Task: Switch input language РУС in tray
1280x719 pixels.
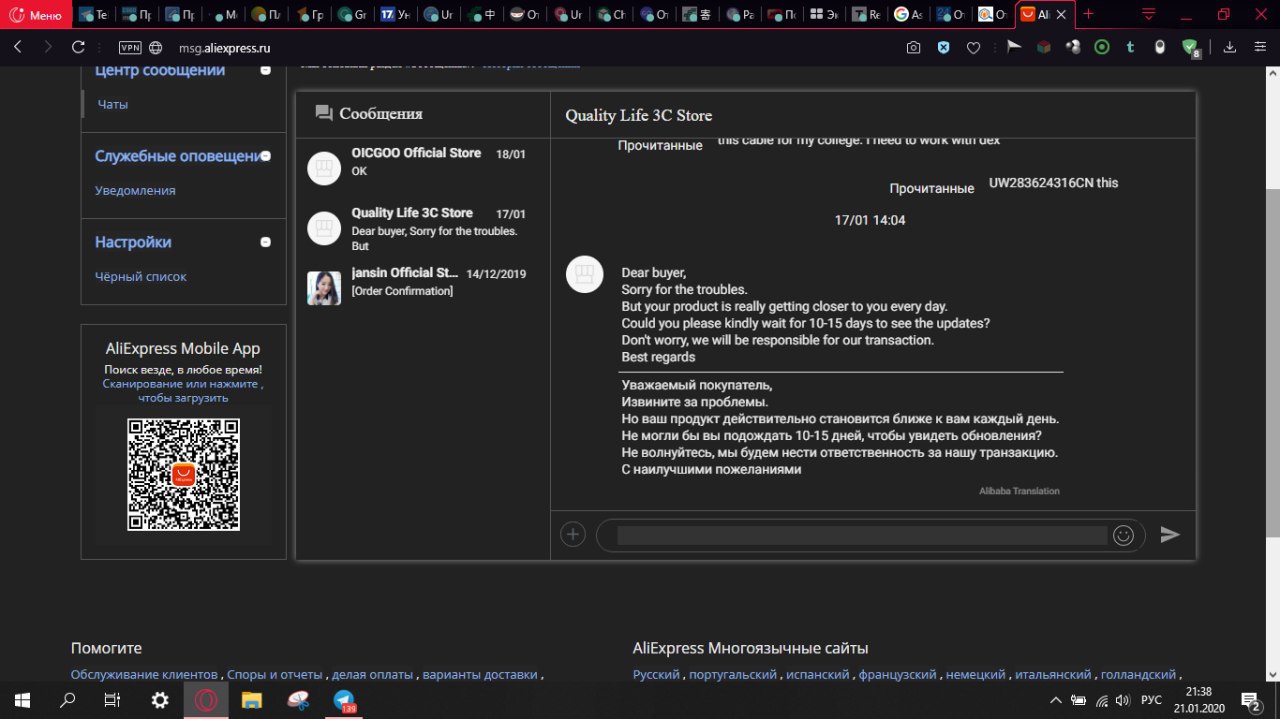Action: pyautogui.click(x=1151, y=700)
